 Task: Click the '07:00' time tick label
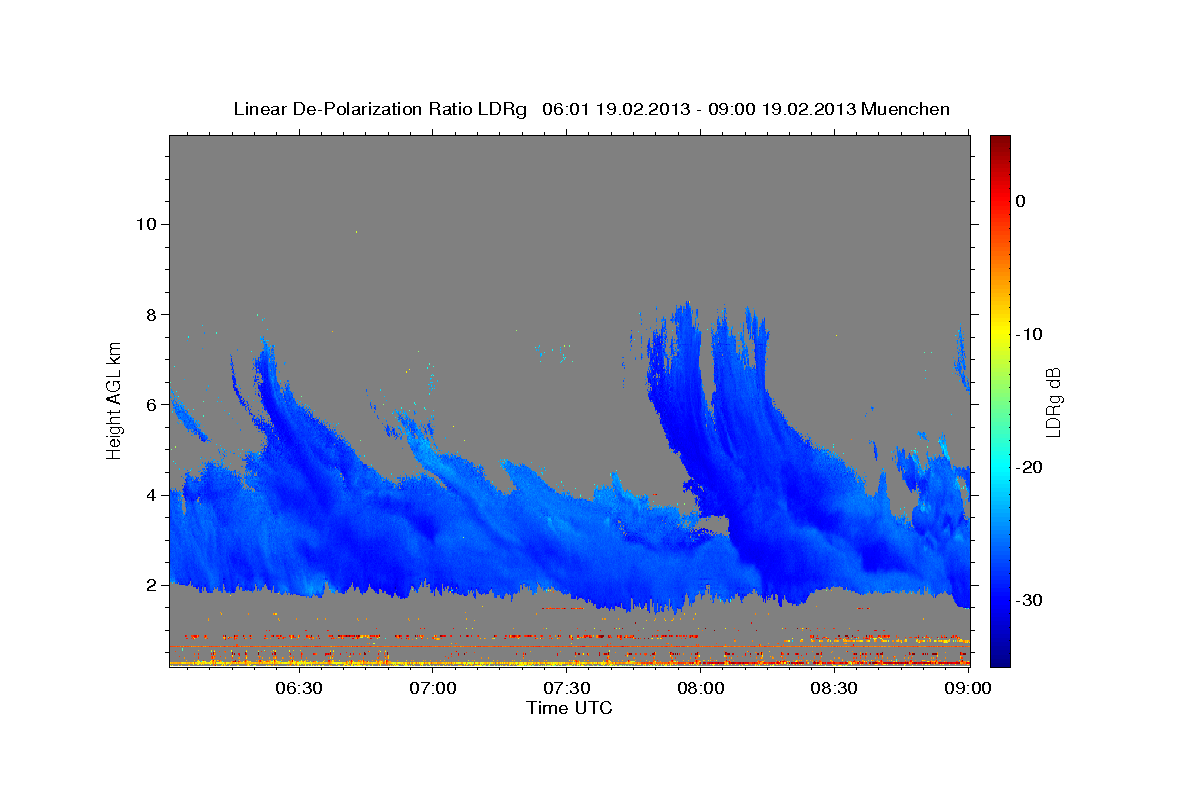point(434,689)
